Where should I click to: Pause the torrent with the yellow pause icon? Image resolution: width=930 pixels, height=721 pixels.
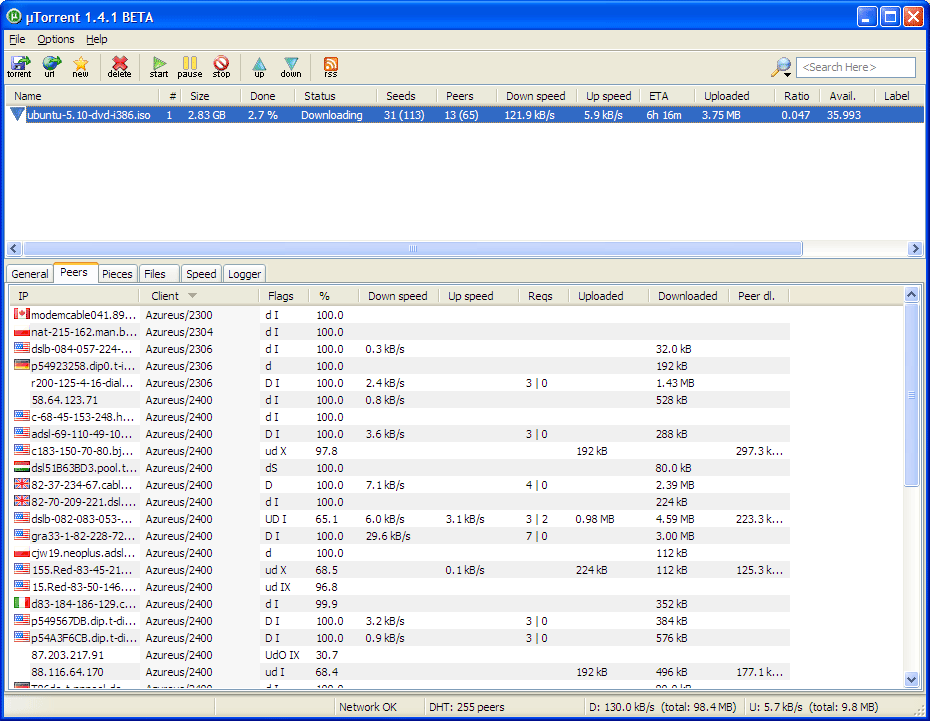pos(190,66)
